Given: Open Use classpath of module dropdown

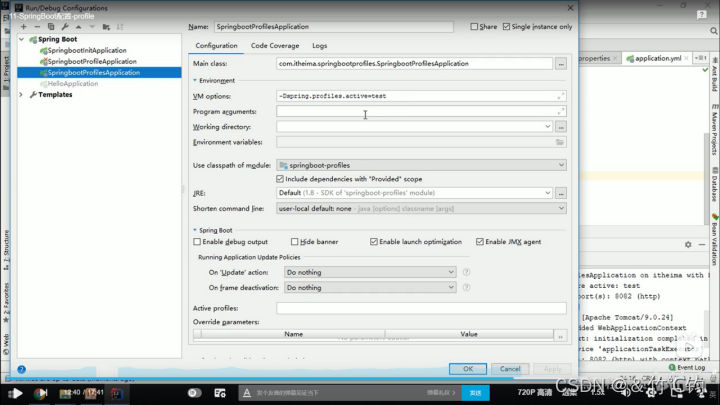Looking at the screenshot, I should (561, 165).
